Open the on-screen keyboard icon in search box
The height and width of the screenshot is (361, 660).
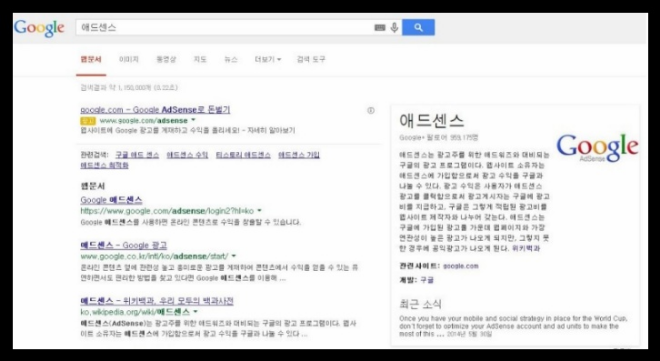click(x=380, y=28)
